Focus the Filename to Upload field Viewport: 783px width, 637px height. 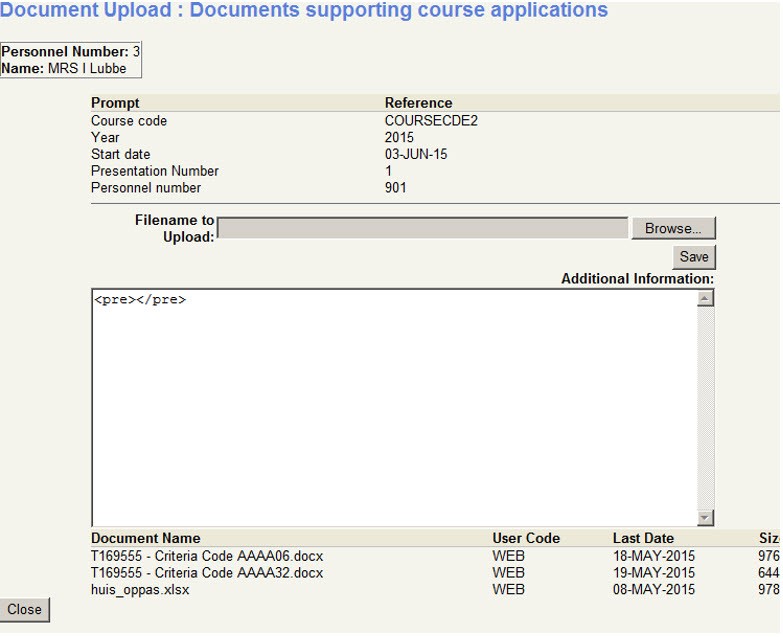[422, 228]
